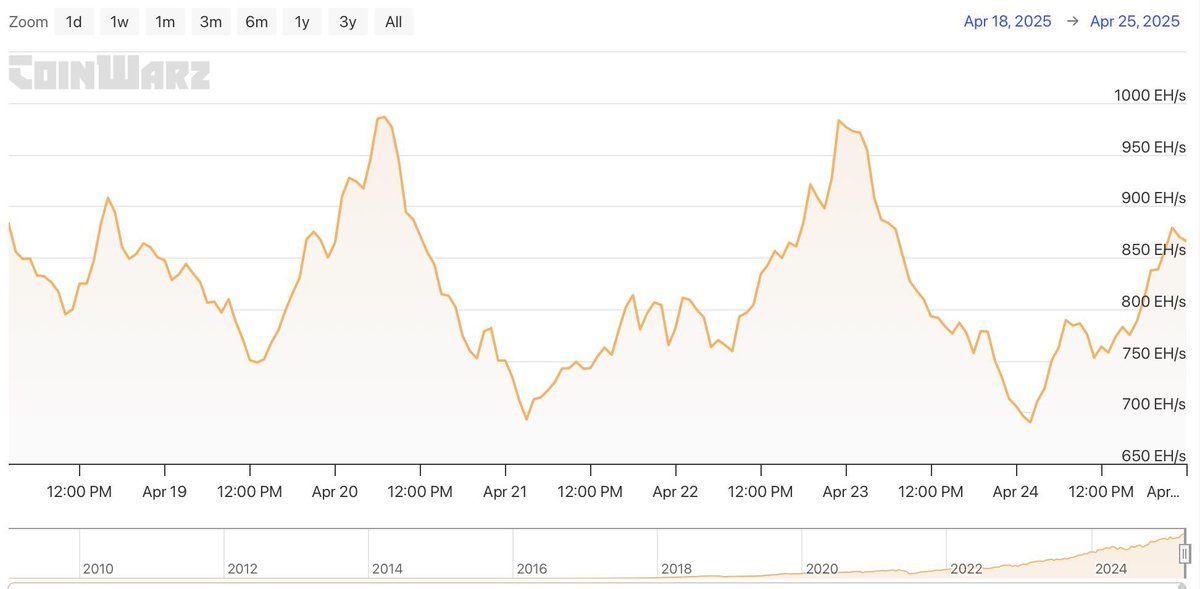Image resolution: width=1200 pixels, height=589 pixels.
Task: Click the 2024 label in the navigator
Action: pos(1112,568)
